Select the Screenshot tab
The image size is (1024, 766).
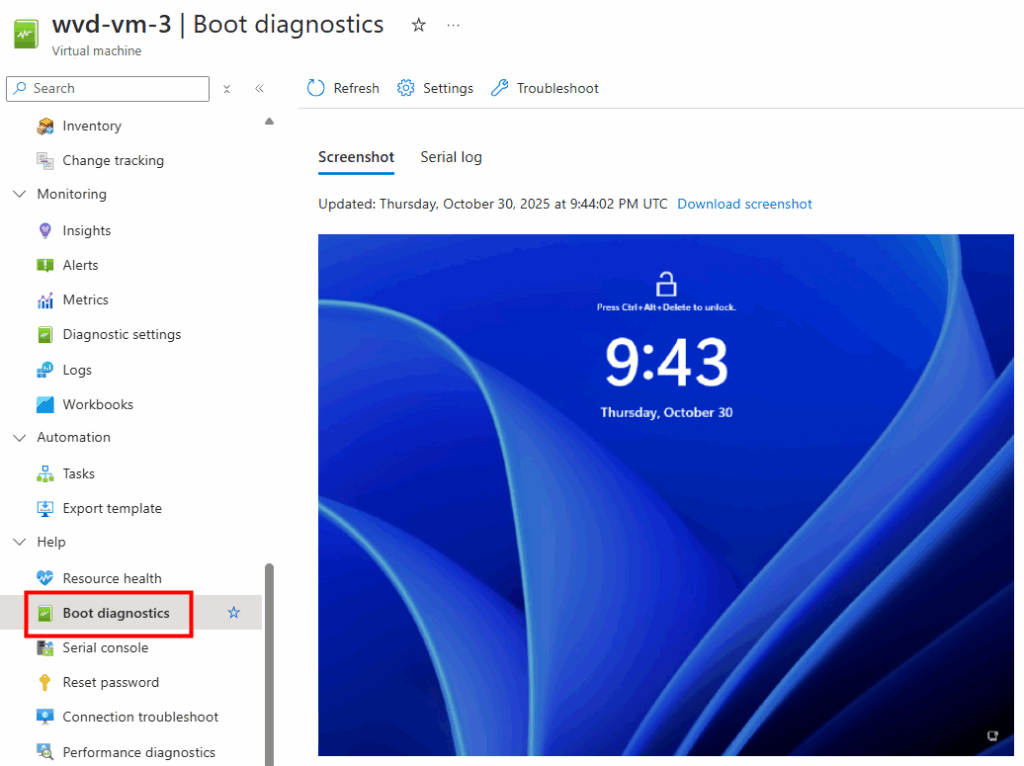point(356,157)
